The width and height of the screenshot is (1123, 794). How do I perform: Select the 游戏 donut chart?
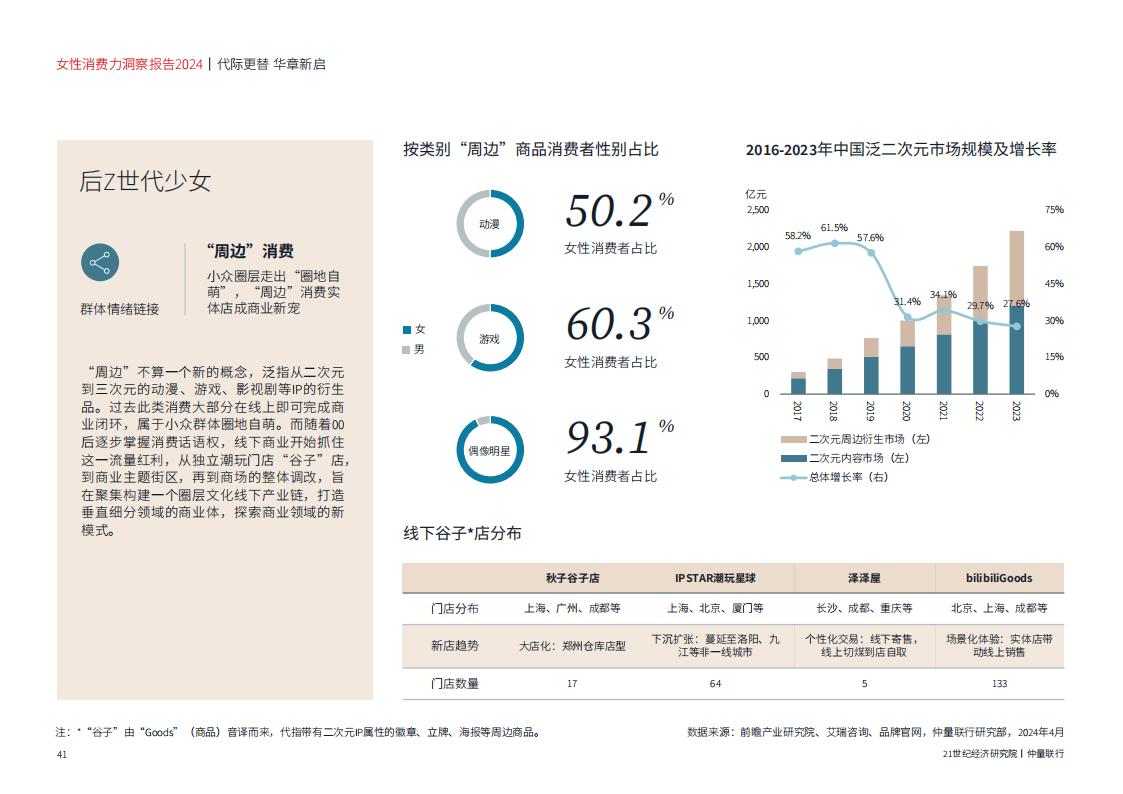pos(490,338)
